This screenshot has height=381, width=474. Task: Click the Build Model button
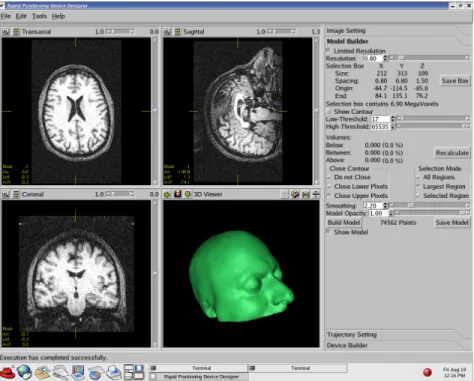344,222
